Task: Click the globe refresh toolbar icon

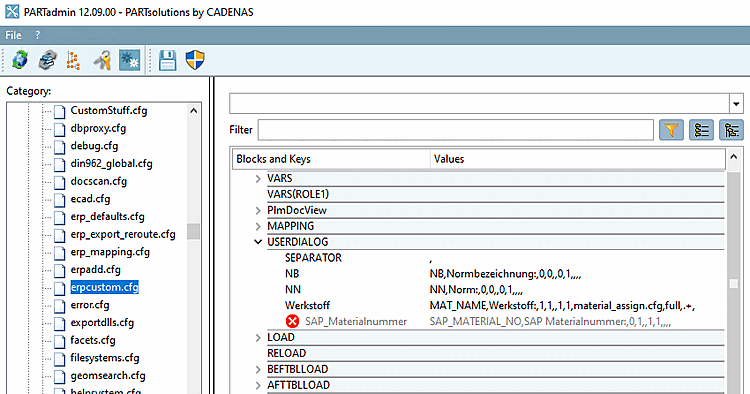Action: point(20,61)
